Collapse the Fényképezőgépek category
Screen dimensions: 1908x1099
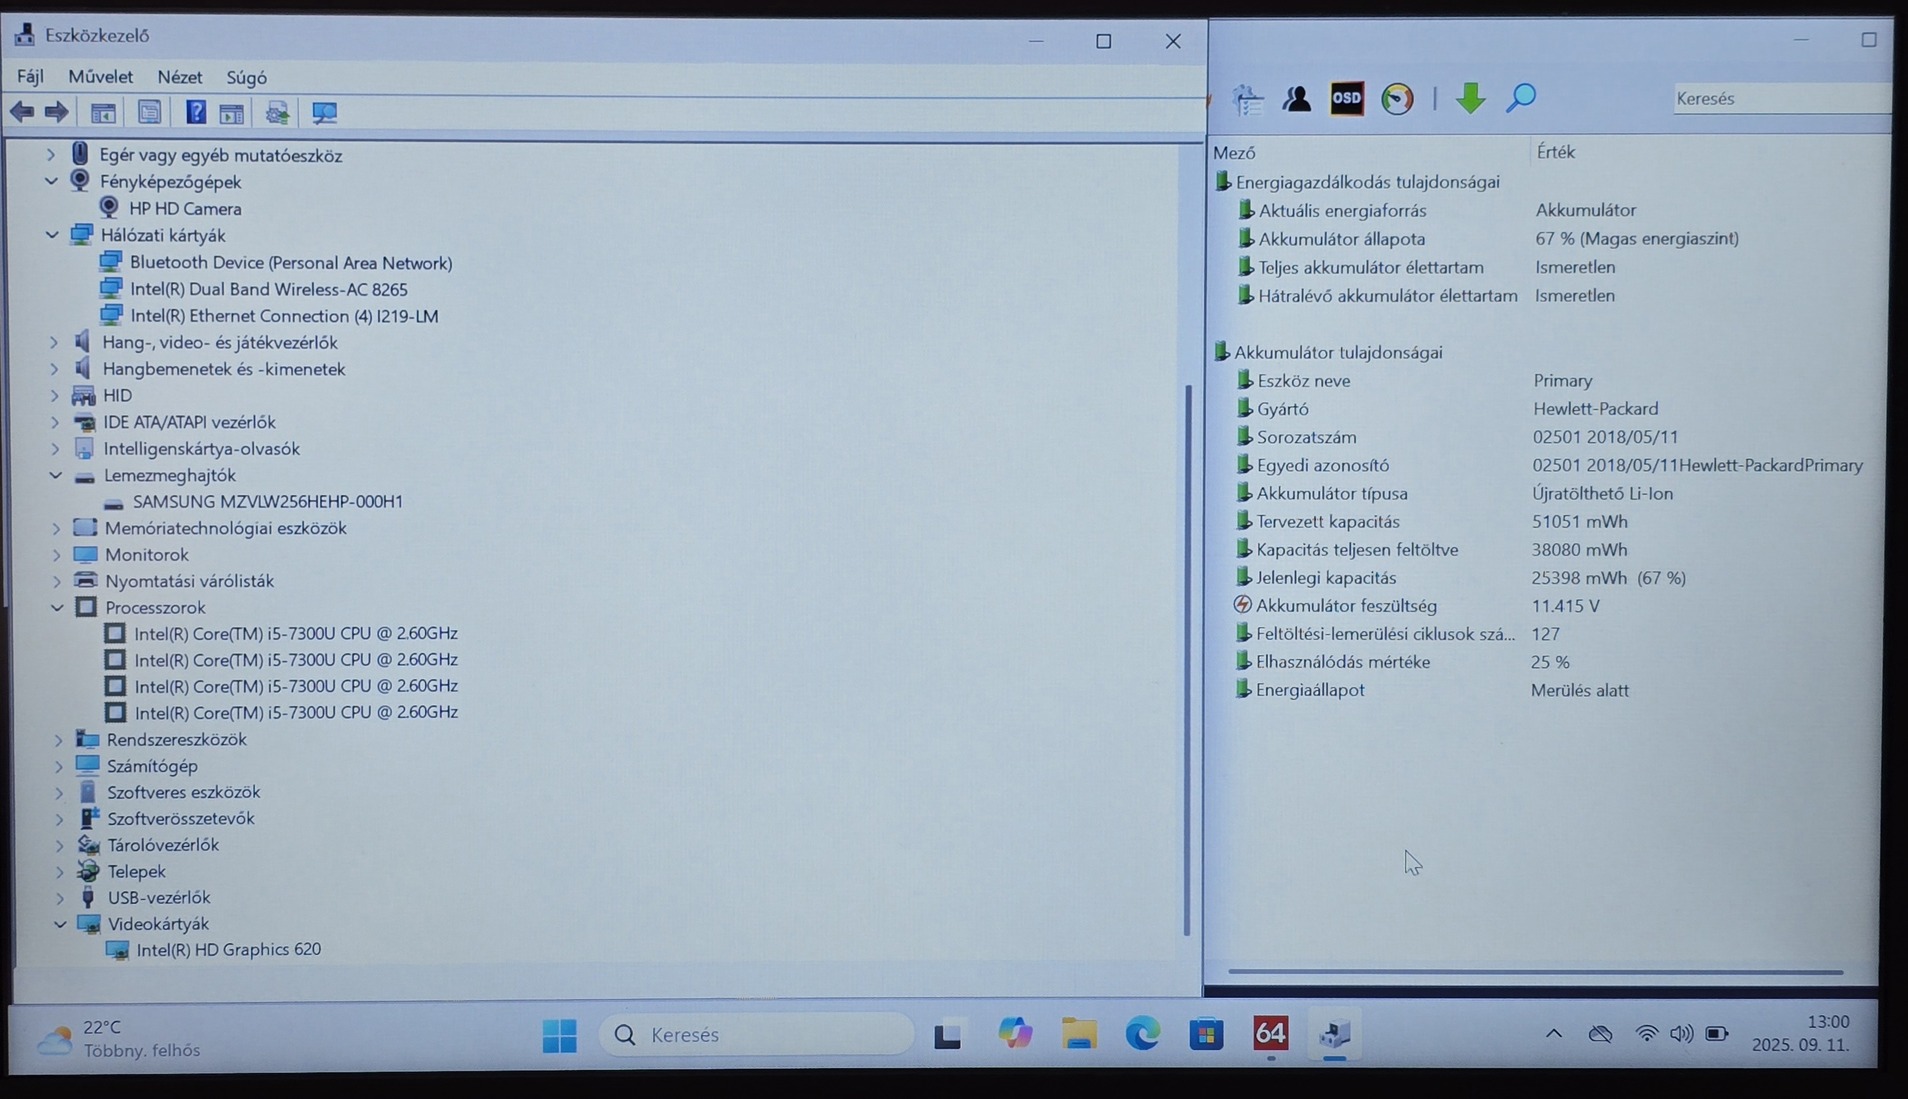[51, 182]
